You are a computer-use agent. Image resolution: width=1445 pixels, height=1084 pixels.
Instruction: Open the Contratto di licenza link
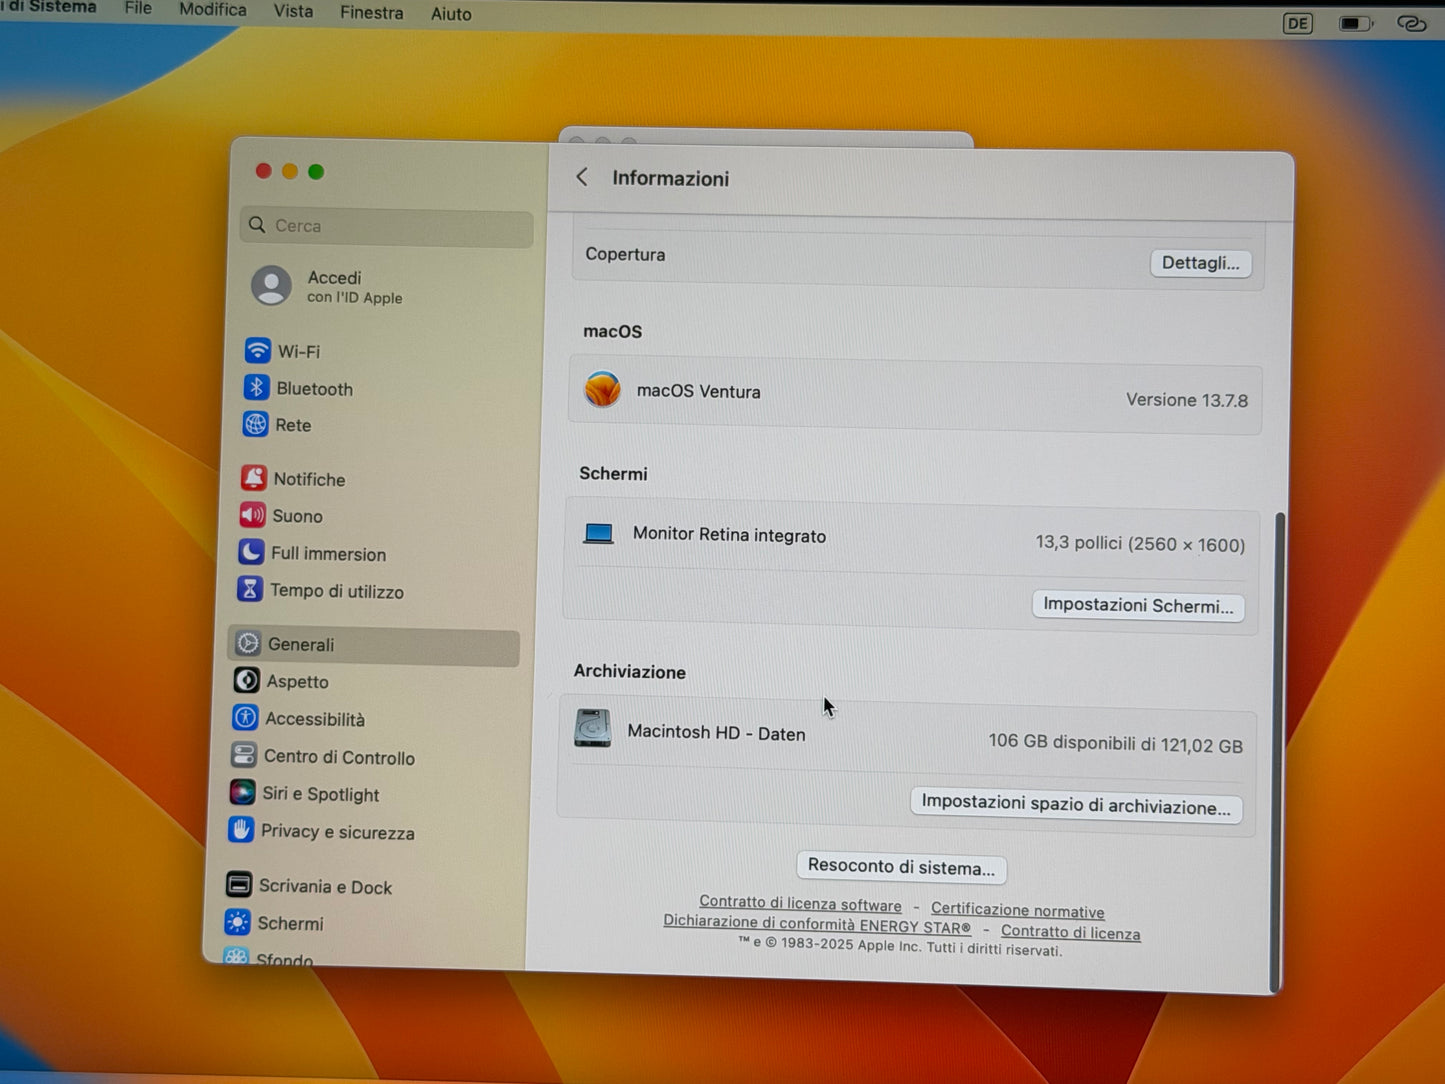point(1070,932)
